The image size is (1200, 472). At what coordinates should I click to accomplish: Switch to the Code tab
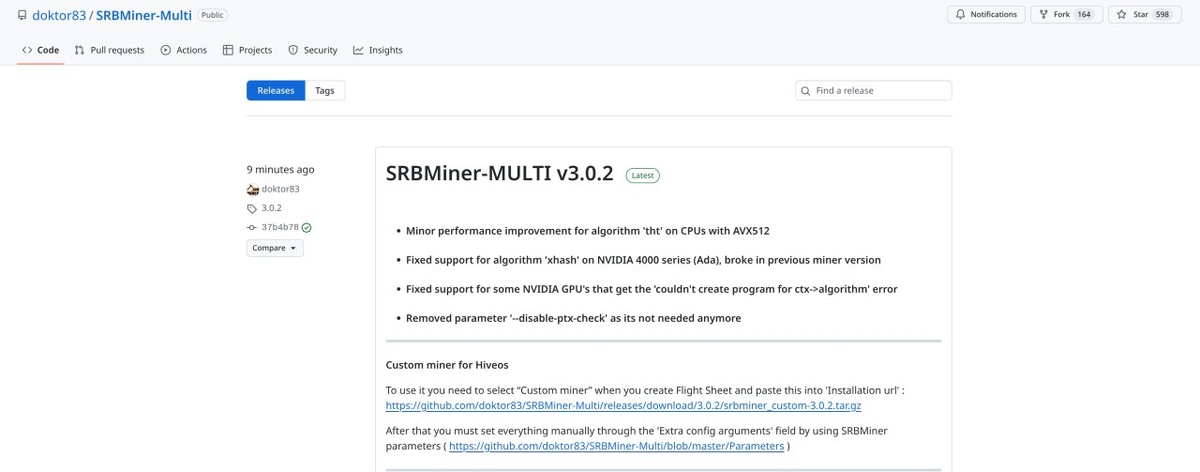pos(40,50)
